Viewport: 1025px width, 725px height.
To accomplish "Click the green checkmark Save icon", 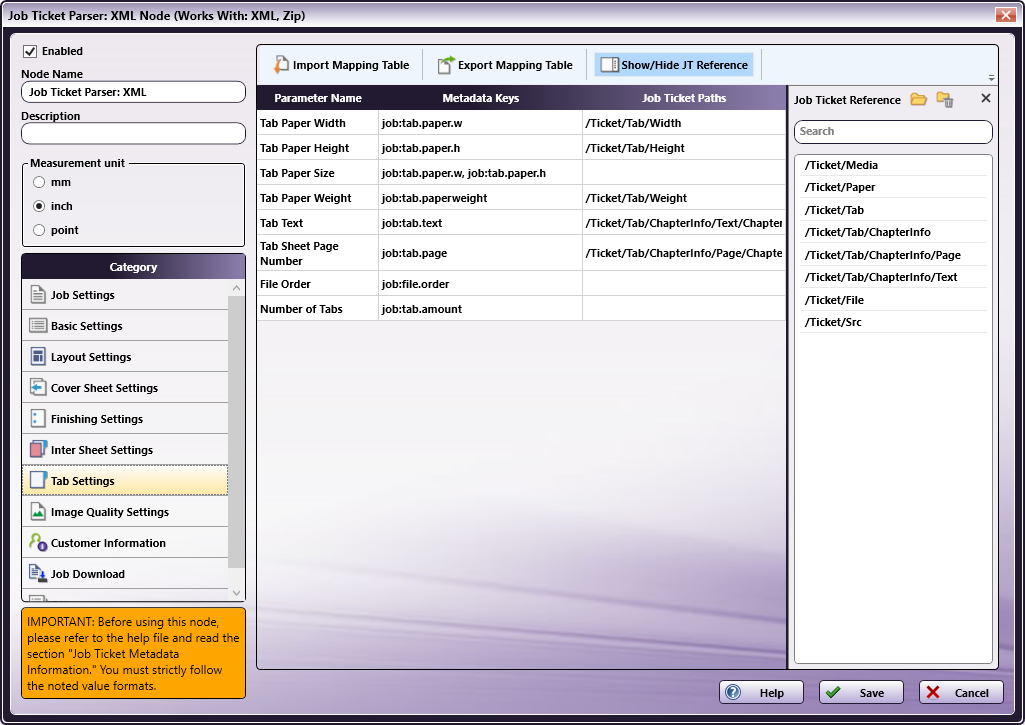I will (833, 692).
